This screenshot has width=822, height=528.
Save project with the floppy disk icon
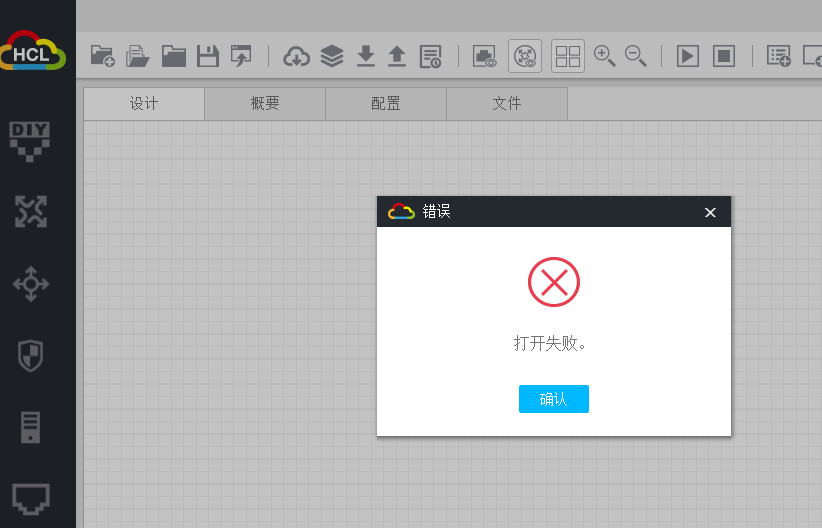(208, 56)
